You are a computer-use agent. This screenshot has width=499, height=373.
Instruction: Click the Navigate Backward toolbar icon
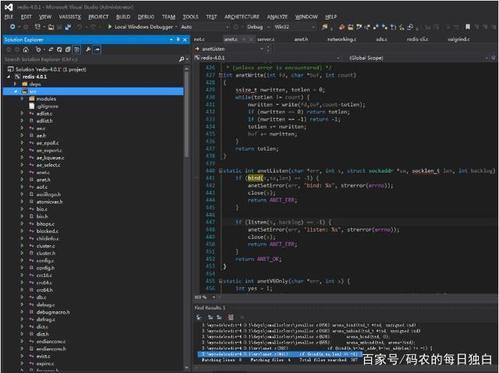pyautogui.click(x=13, y=27)
